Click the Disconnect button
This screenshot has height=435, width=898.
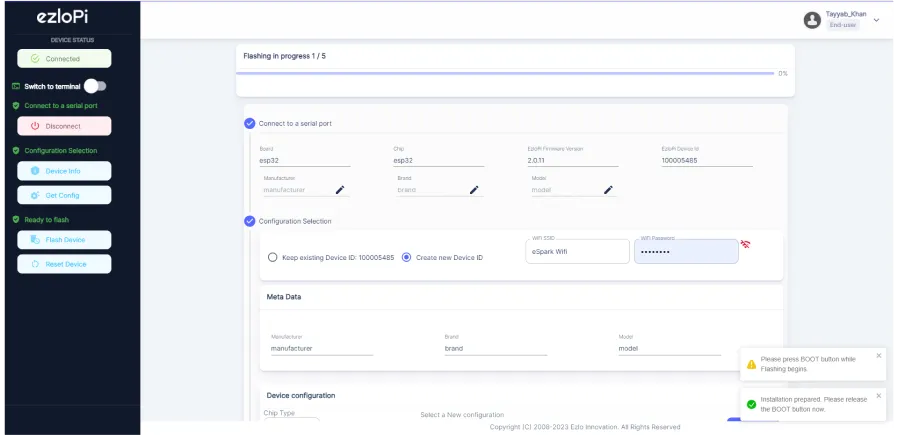64,126
